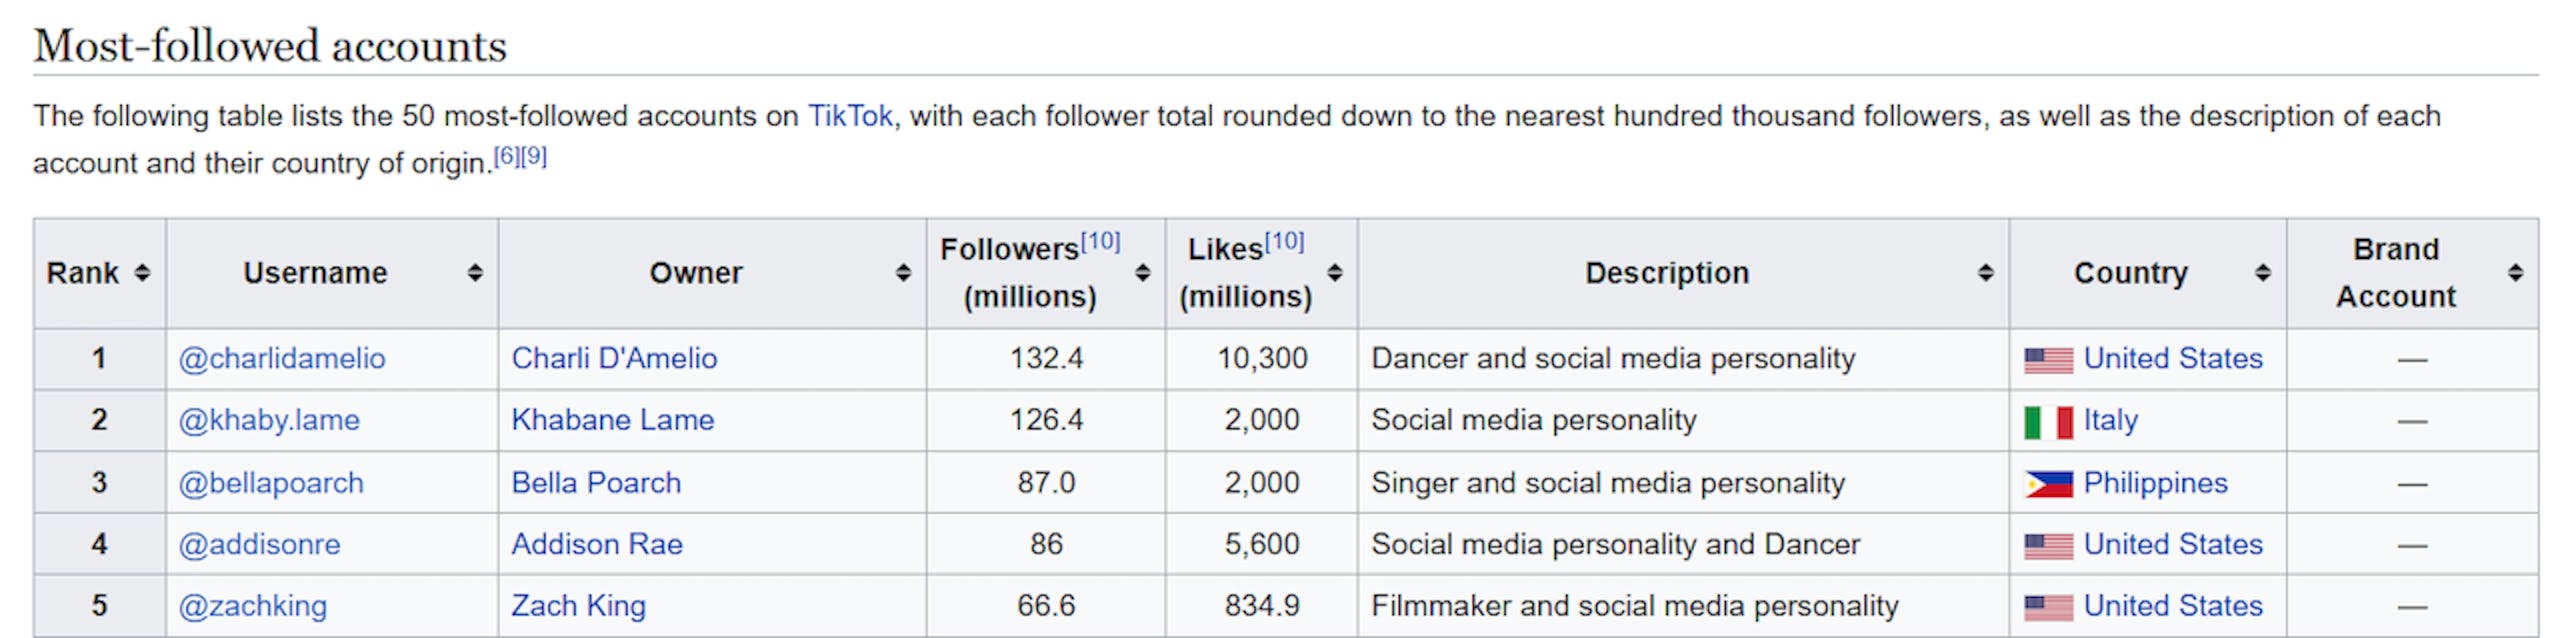This screenshot has height=638, width=2560.
Task: Go to the Addison Rae page
Action: point(597,544)
